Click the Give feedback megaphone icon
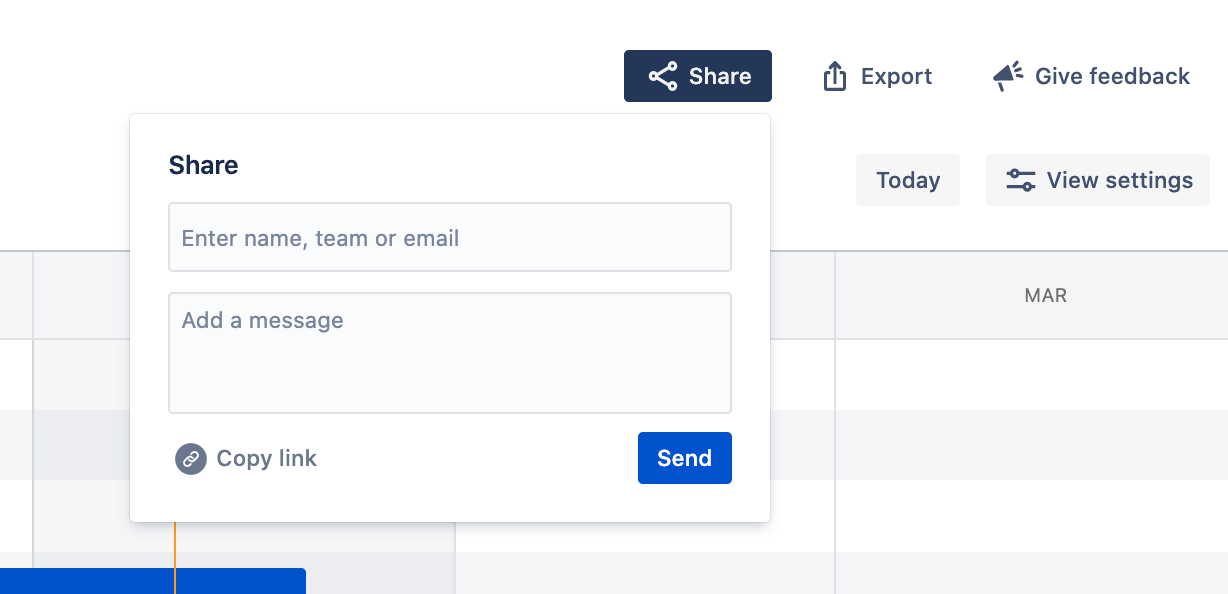 click(1007, 77)
